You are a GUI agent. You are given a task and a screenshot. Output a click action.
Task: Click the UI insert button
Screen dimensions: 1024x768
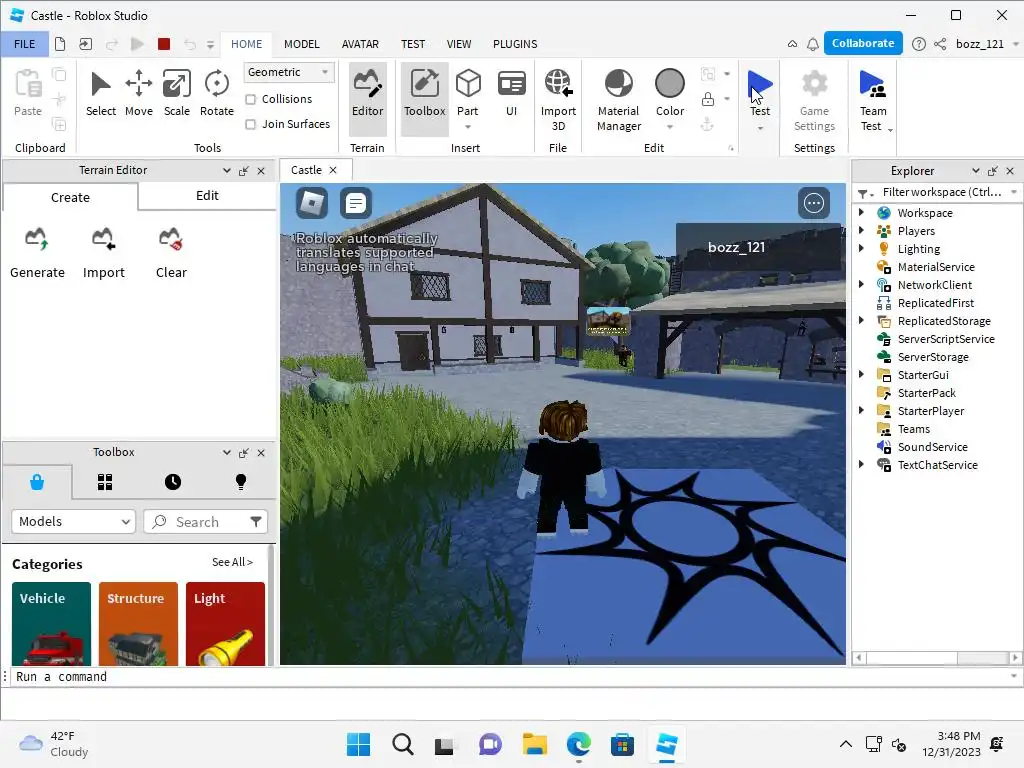pyautogui.click(x=511, y=94)
